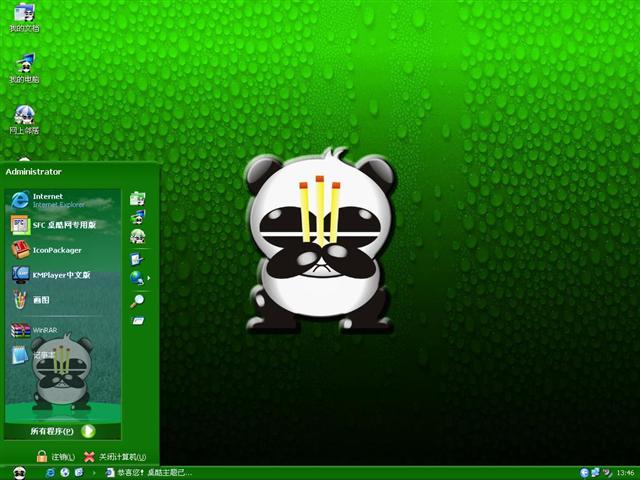
Task: Click the KMPlayer中文版 icon
Action: 21,274
